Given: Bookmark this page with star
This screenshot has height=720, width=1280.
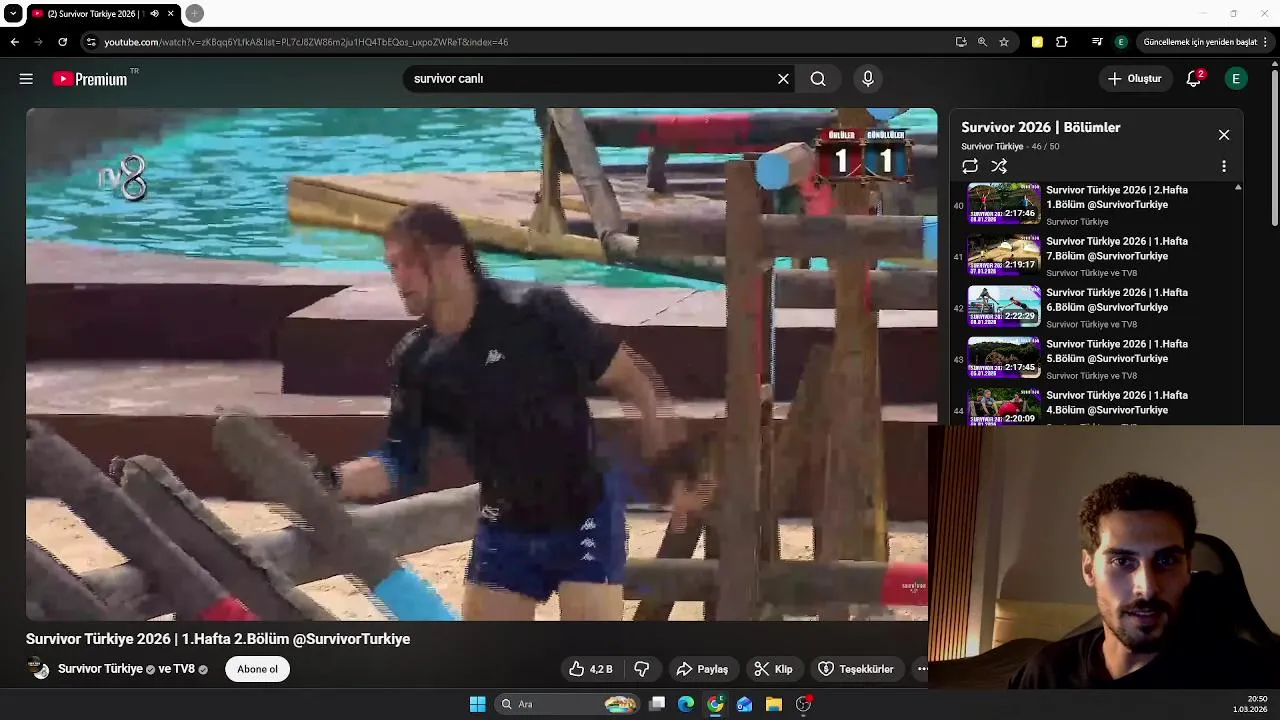Looking at the screenshot, I should click(x=1004, y=42).
